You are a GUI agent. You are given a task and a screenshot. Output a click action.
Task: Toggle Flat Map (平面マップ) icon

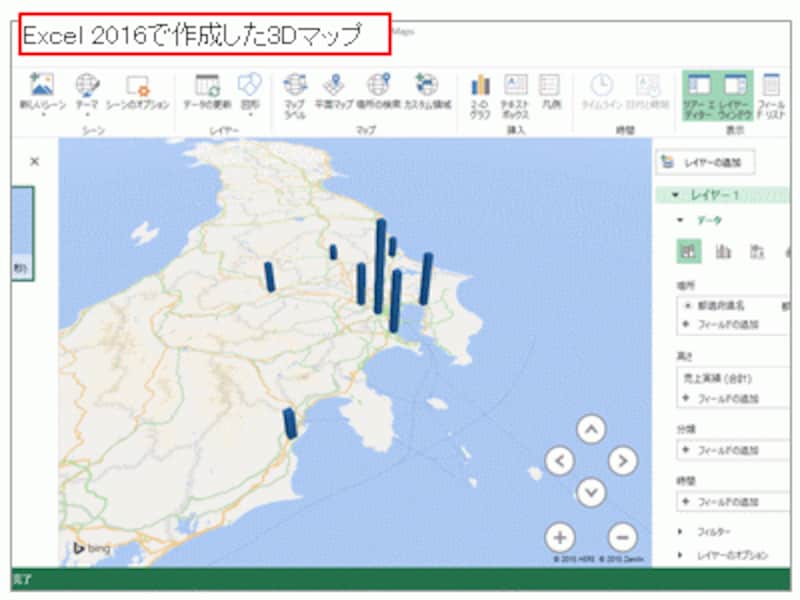(334, 84)
